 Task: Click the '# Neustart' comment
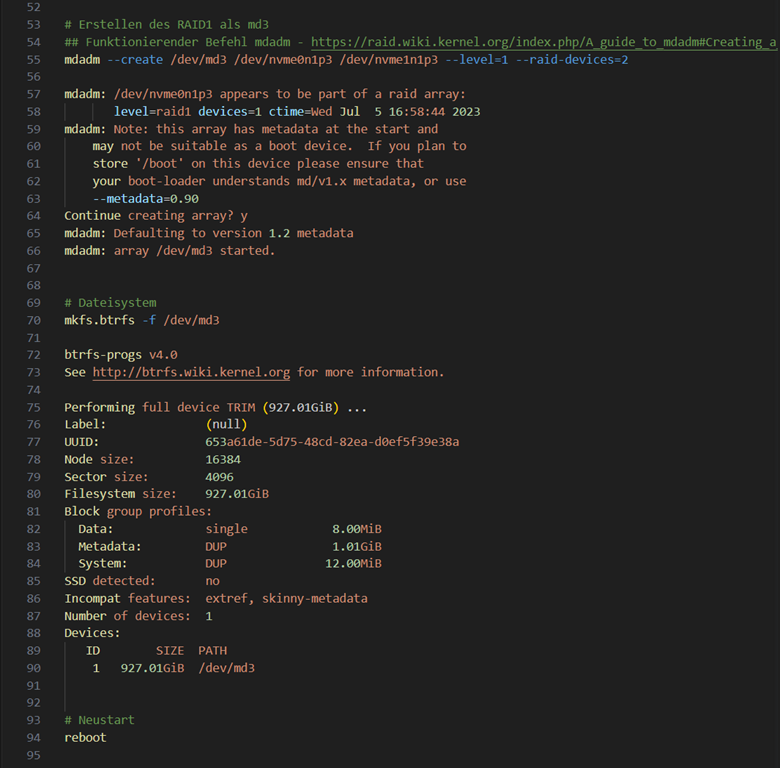coord(99,720)
